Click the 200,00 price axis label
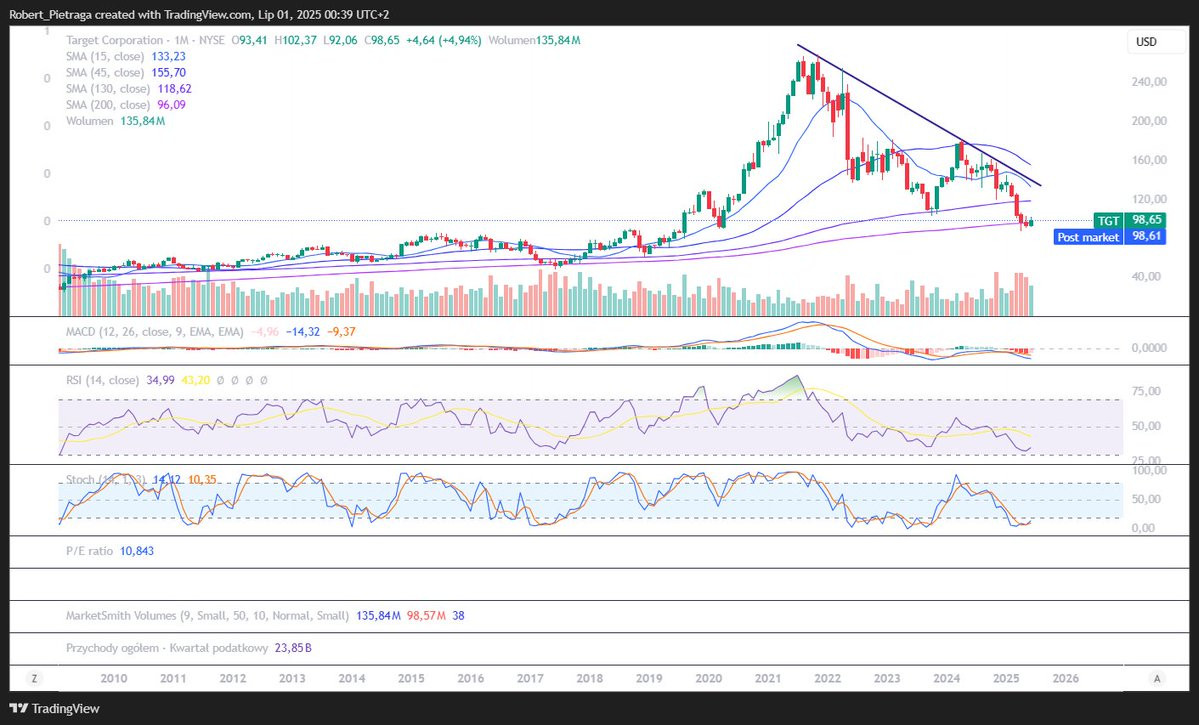The height and width of the screenshot is (725, 1199). (1149, 121)
